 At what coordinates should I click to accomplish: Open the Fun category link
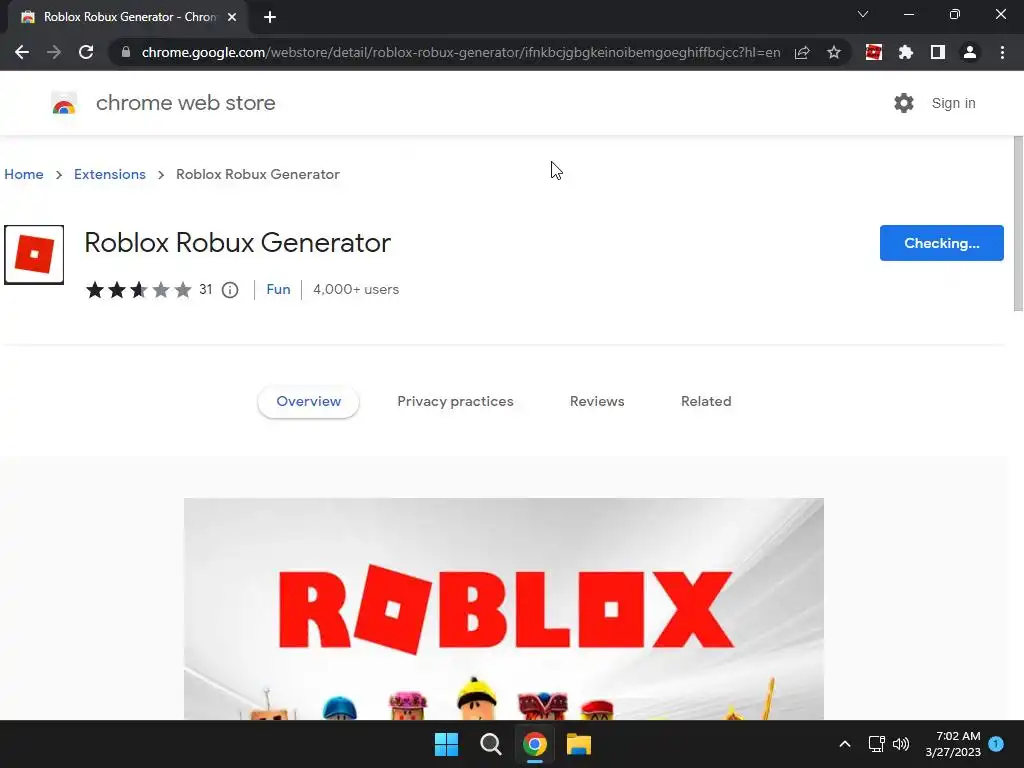[278, 289]
